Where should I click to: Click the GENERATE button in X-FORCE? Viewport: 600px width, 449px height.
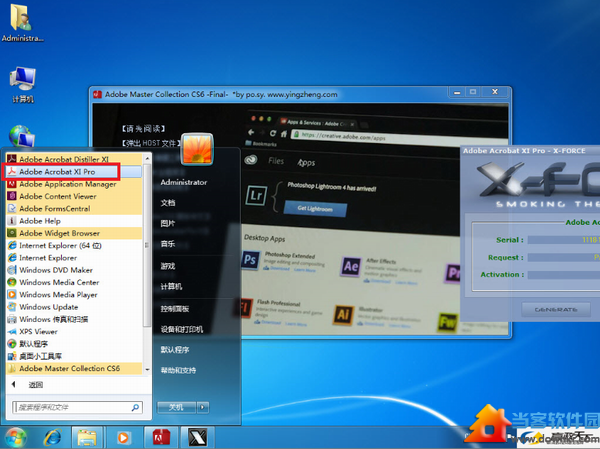pyautogui.click(x=556, y=309)
